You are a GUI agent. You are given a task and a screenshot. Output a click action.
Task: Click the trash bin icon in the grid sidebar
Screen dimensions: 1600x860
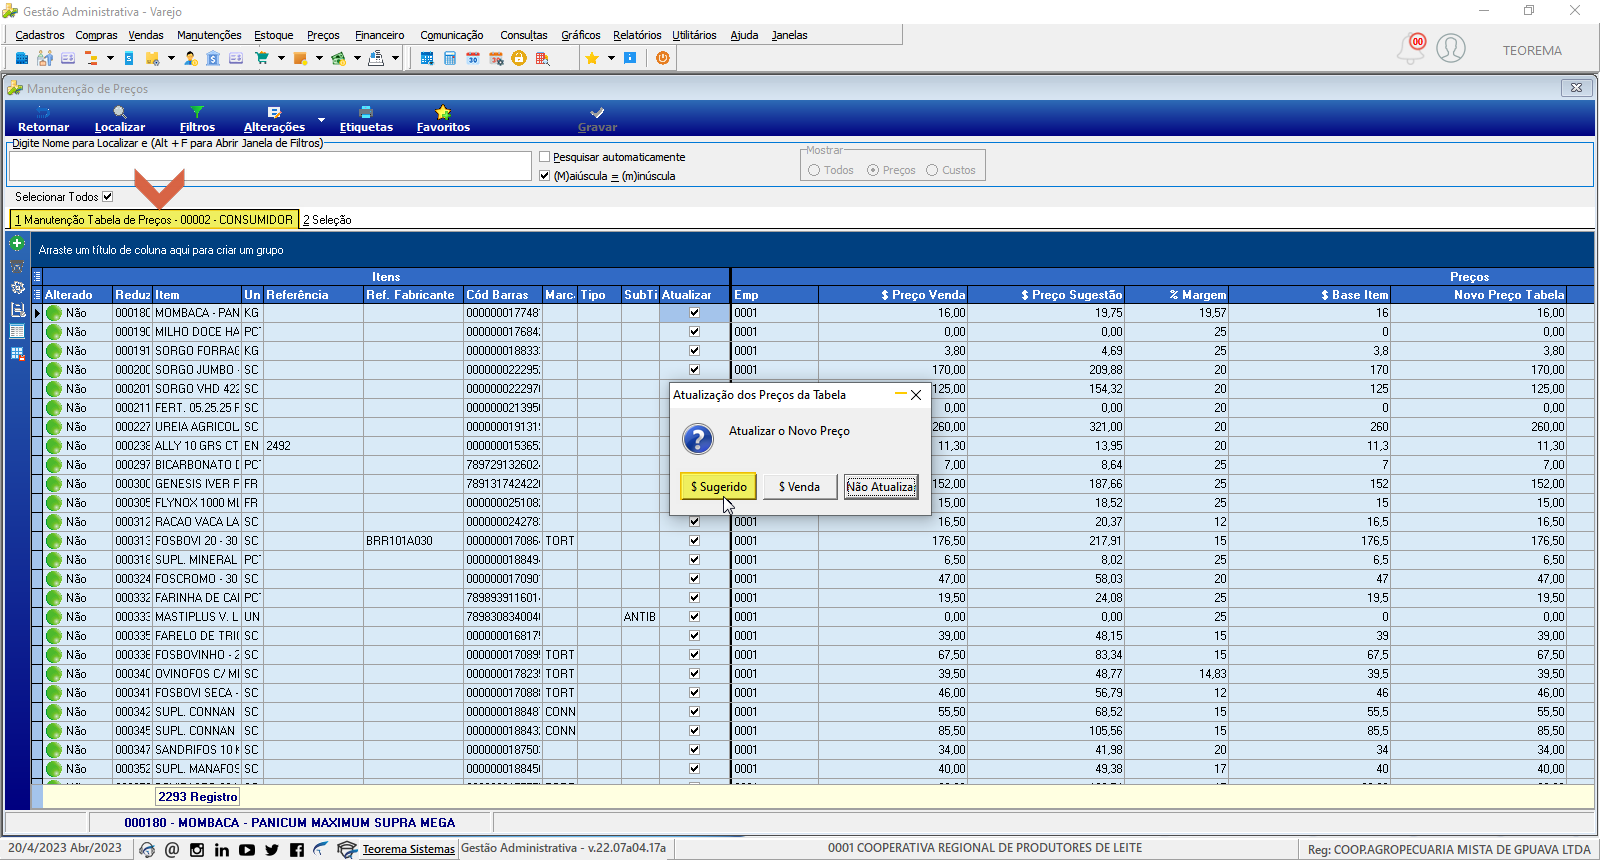(x=17, y=266)
